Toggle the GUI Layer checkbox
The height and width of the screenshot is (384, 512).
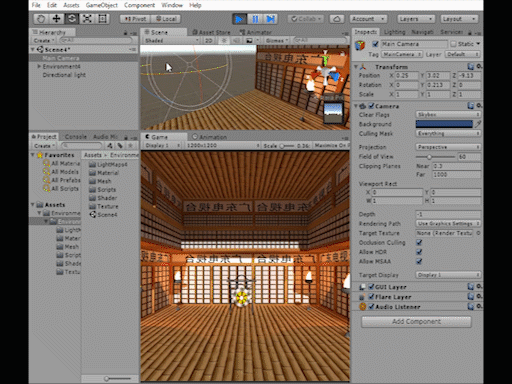coord(371,287)
